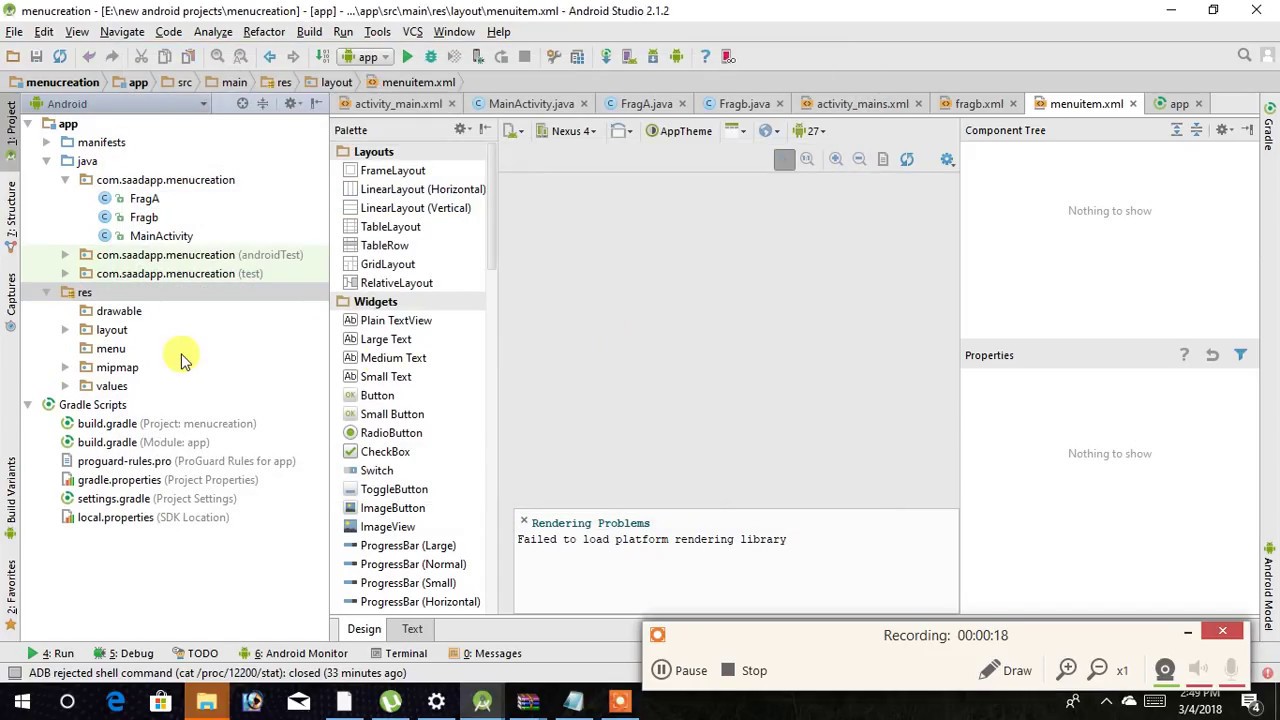The width and height of the screenshot is (1280, 720).
Task: Switch to the Text editor tab
Action: pyautogui.click(x=412, y=629)
